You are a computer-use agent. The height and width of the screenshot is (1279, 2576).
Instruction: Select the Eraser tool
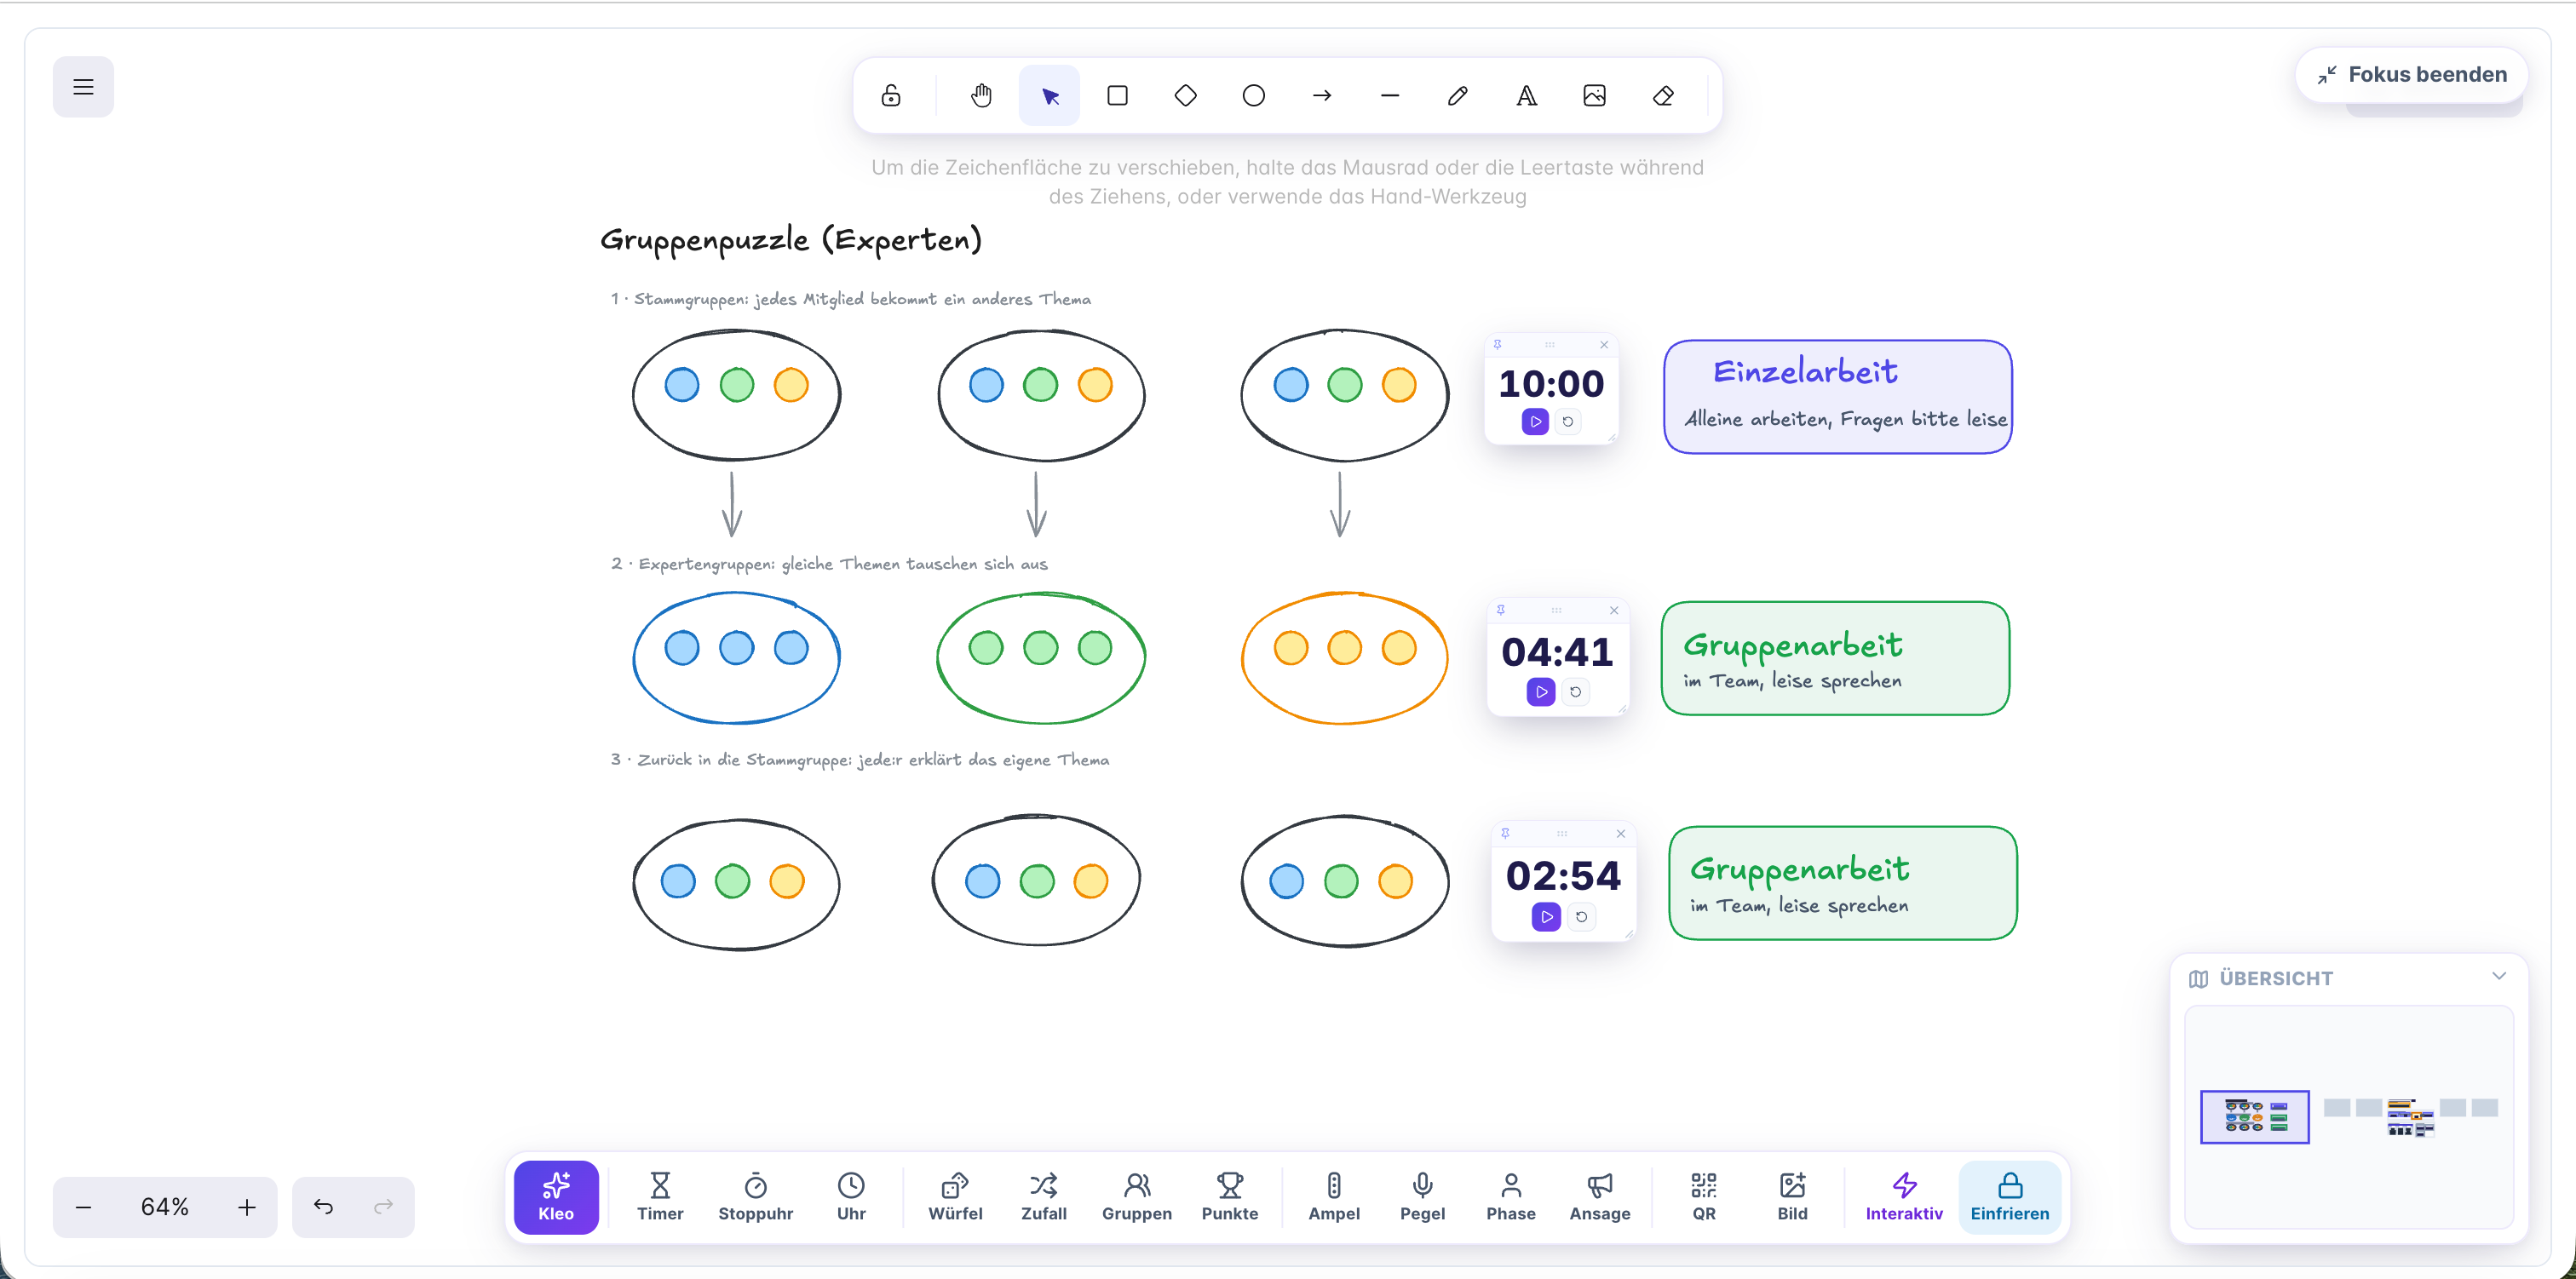click(x=1663, y=96)
